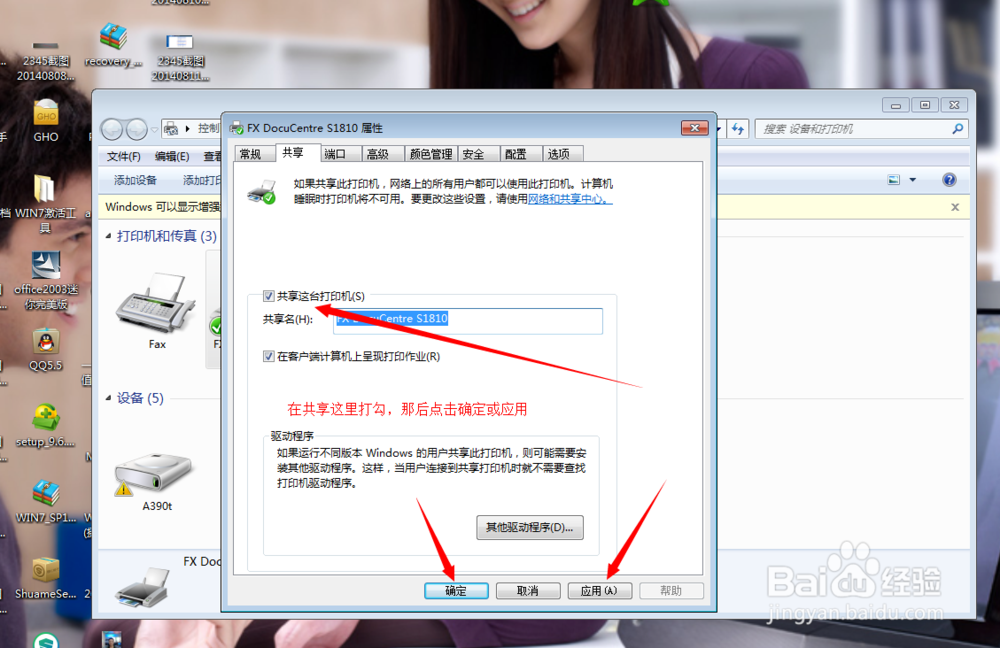This screenshot has width=1000, height=648.
Task: Open the ShuameSe desktop icon
Action: click(45, 570)
